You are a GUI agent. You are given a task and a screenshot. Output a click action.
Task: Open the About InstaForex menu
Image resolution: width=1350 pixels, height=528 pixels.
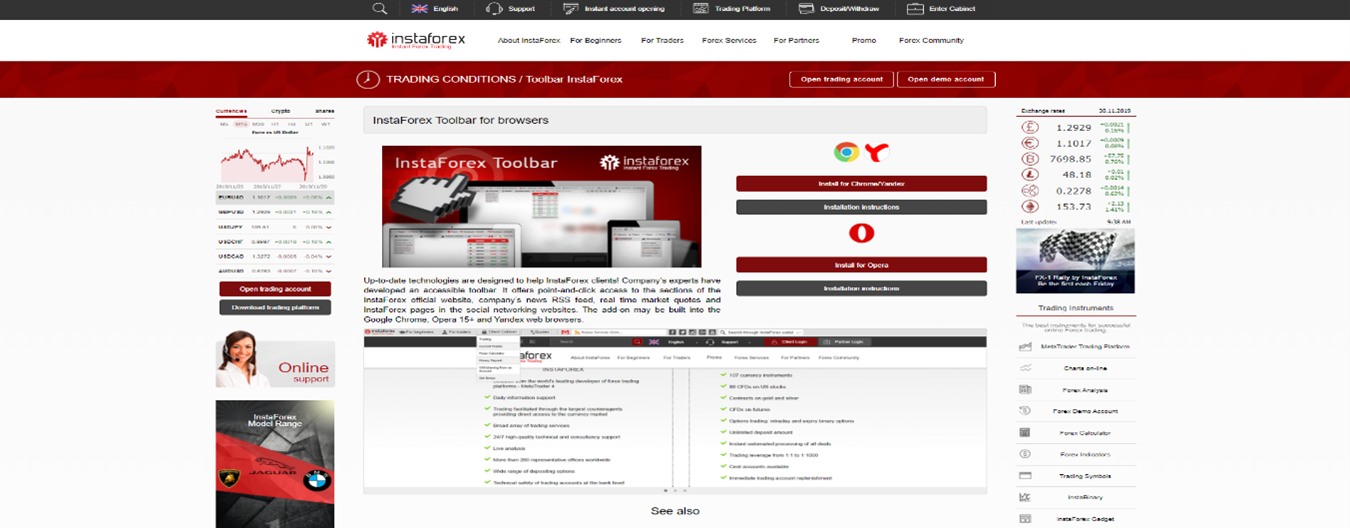click(x=529, y=41)
